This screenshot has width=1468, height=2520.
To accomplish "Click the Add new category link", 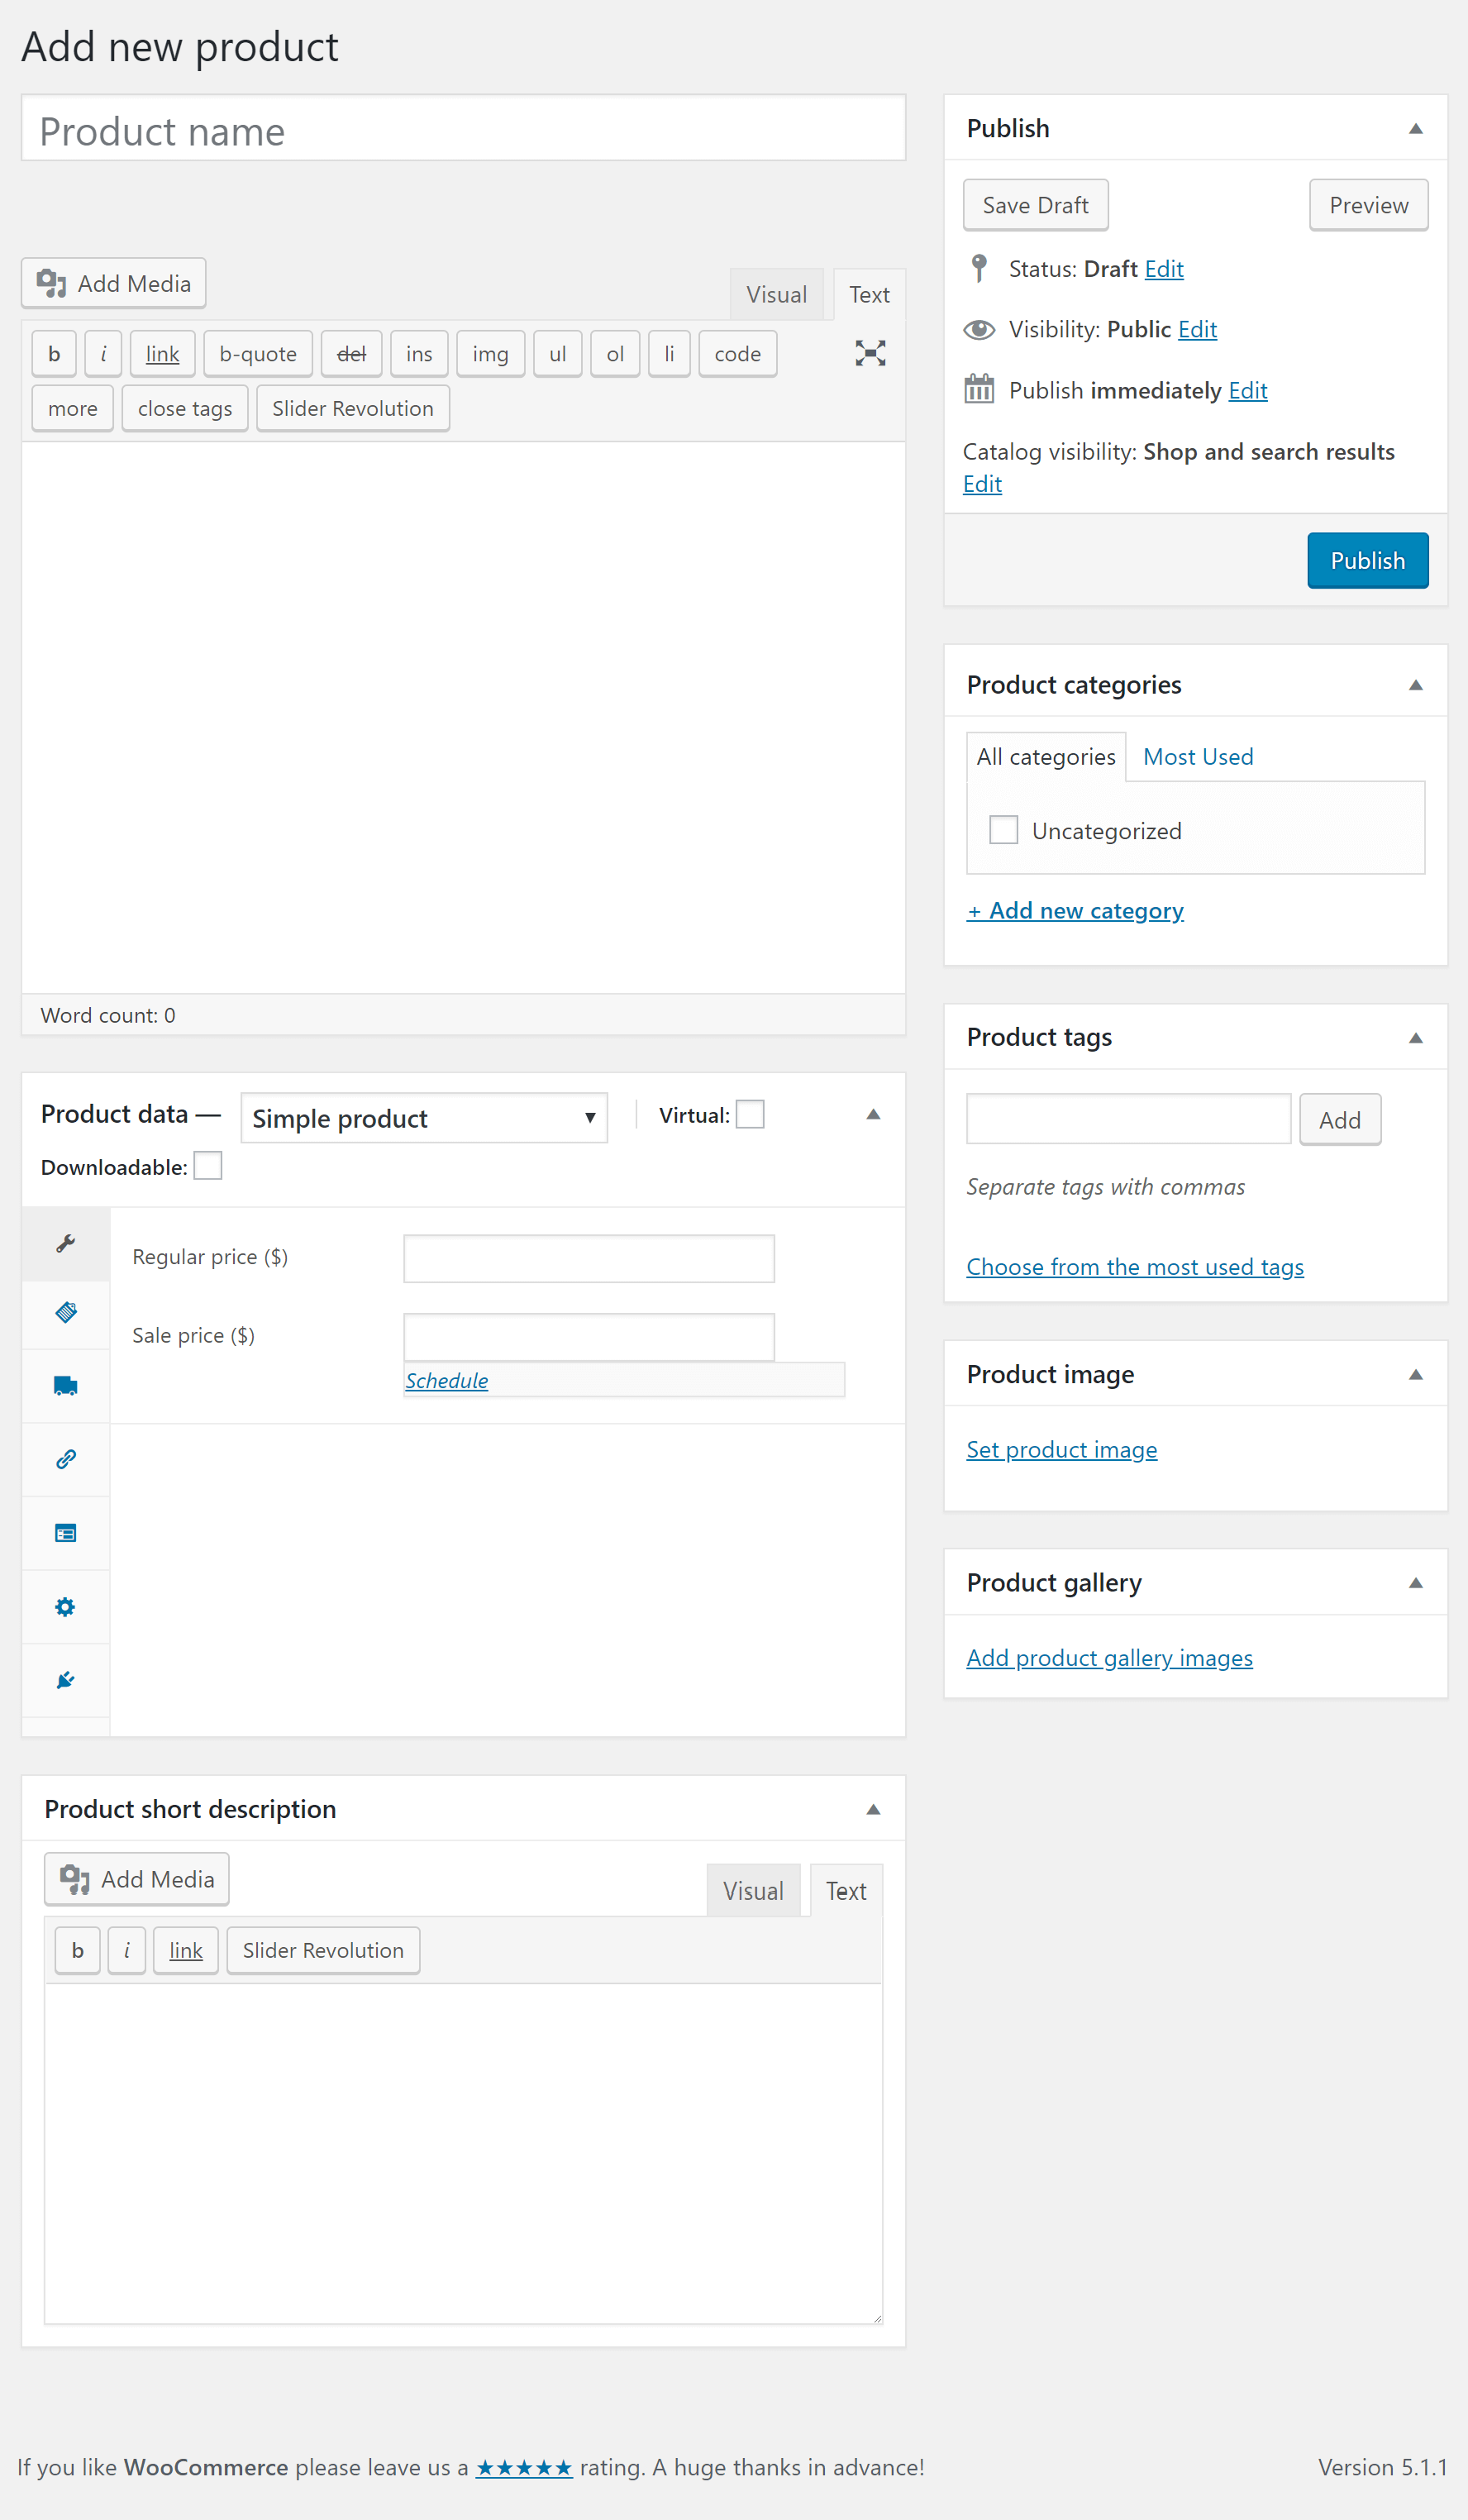I will coord(1075,910).
